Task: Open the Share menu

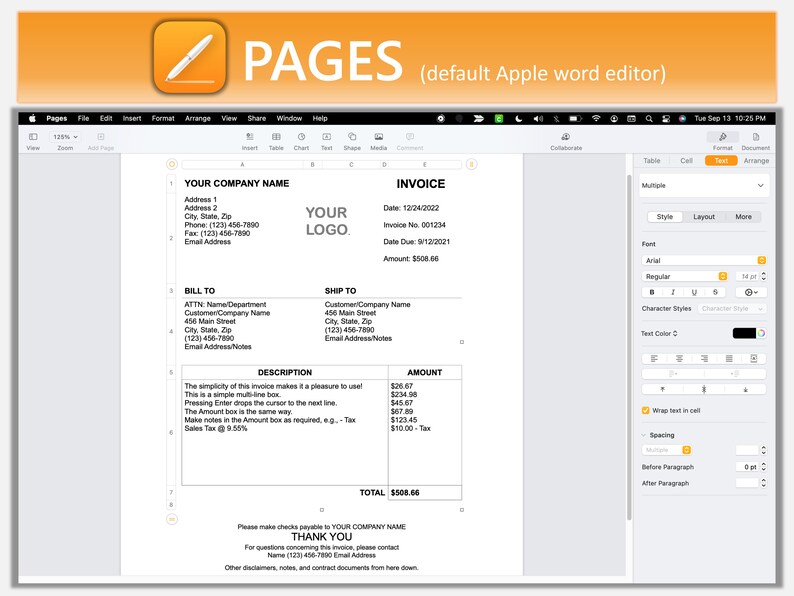Action: tap(257, 118)
